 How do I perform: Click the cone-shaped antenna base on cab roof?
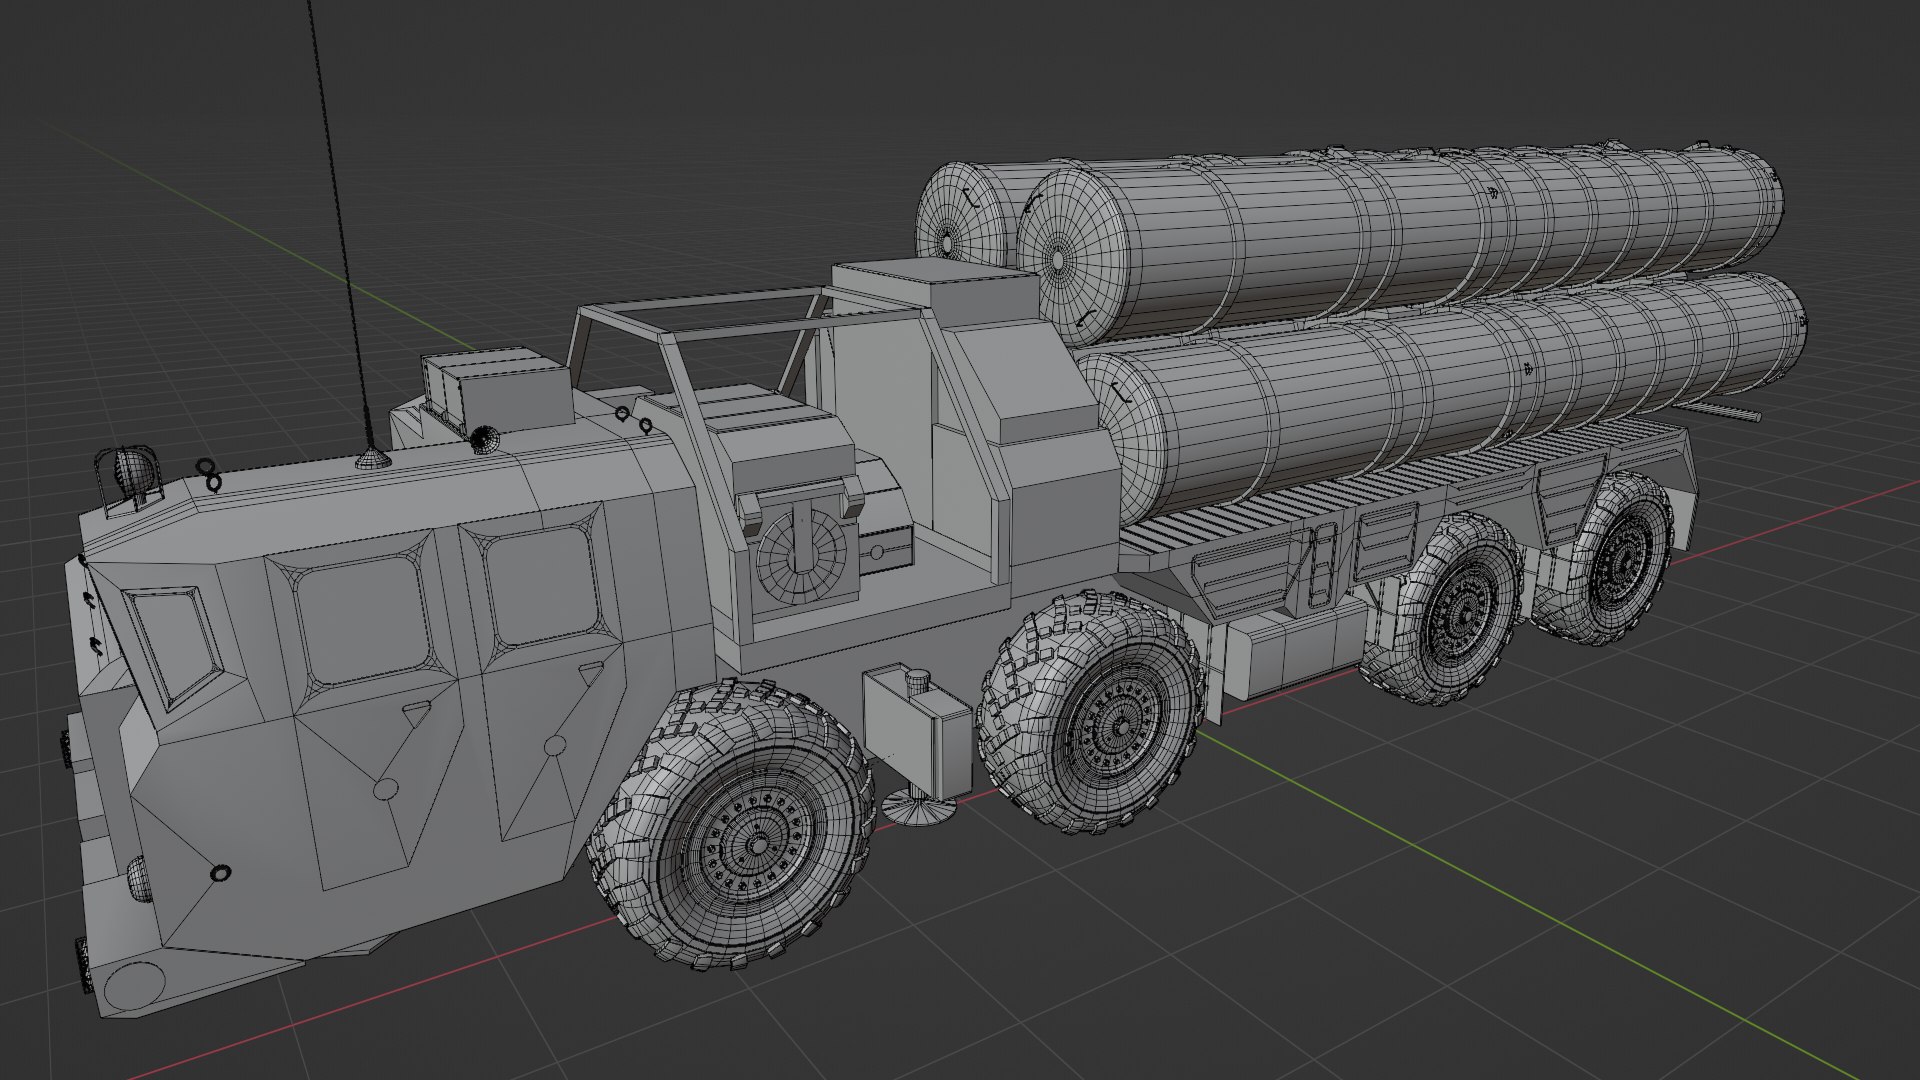coord(372,459)
